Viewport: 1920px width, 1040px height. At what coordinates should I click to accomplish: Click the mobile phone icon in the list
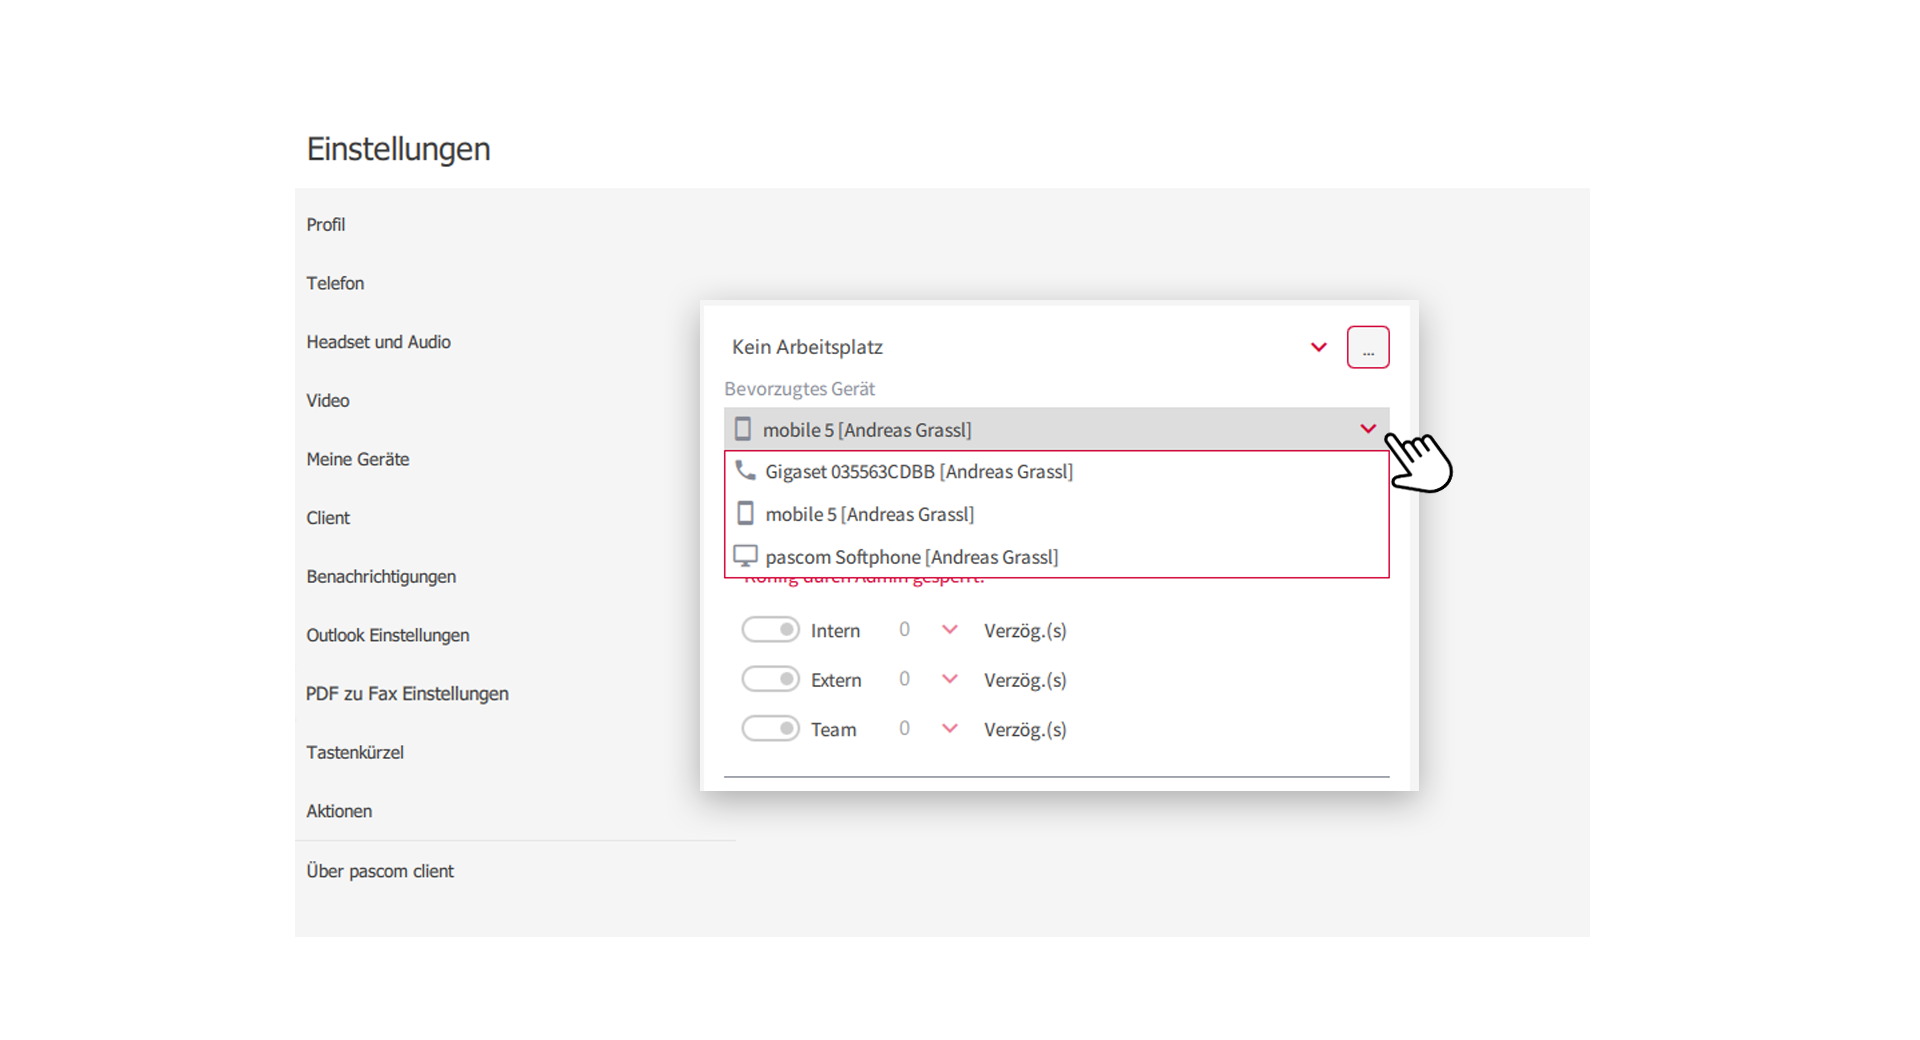(x=745, y=513)
